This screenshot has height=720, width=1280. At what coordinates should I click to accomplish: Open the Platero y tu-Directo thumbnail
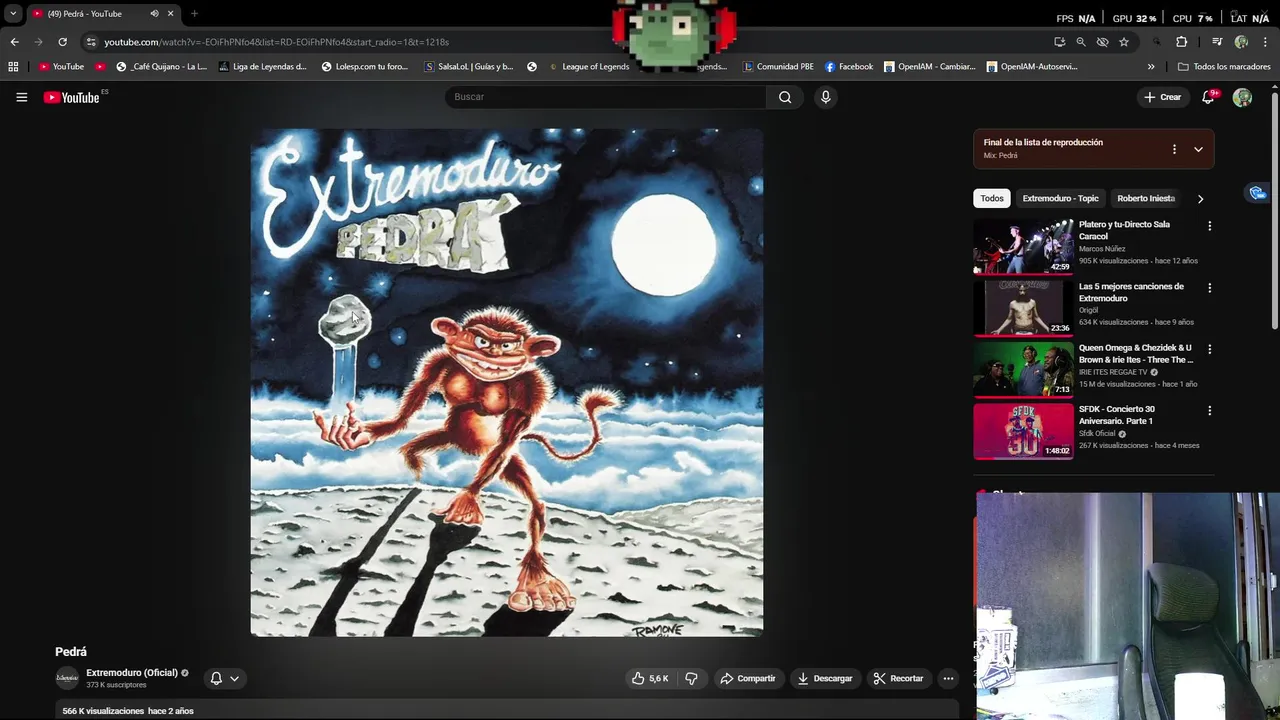click(x=1023, y=246)
